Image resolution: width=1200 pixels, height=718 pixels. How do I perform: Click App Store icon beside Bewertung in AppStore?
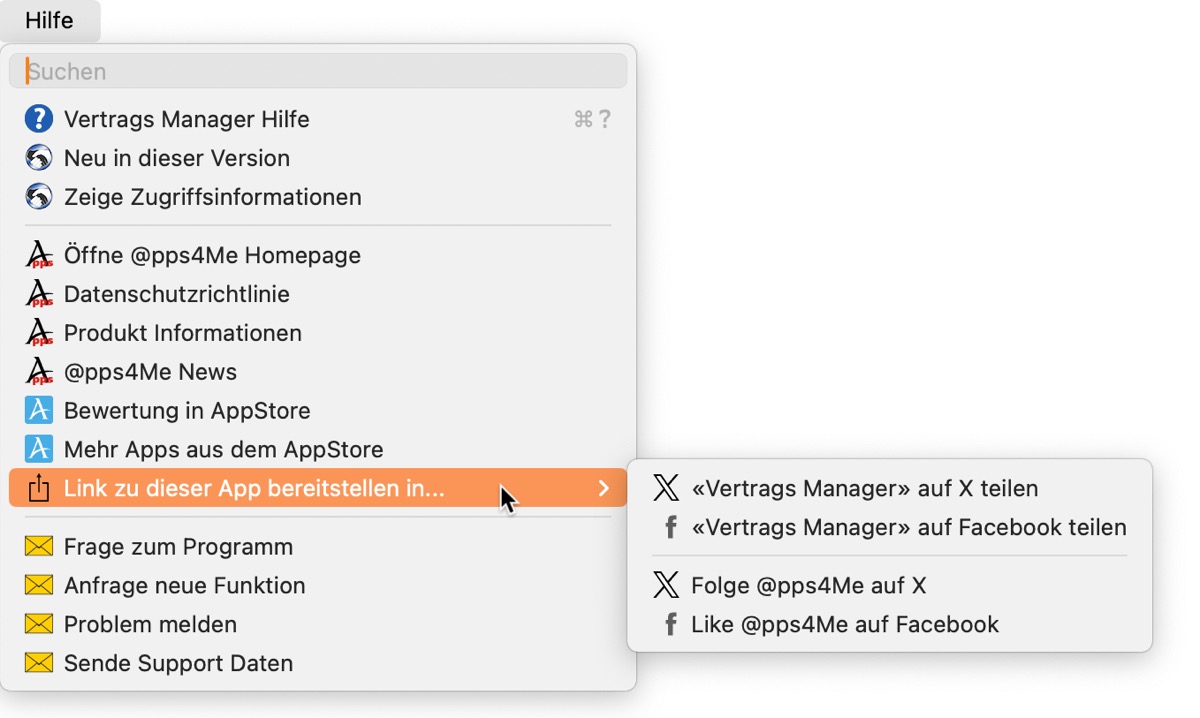[x=38, y=411]
